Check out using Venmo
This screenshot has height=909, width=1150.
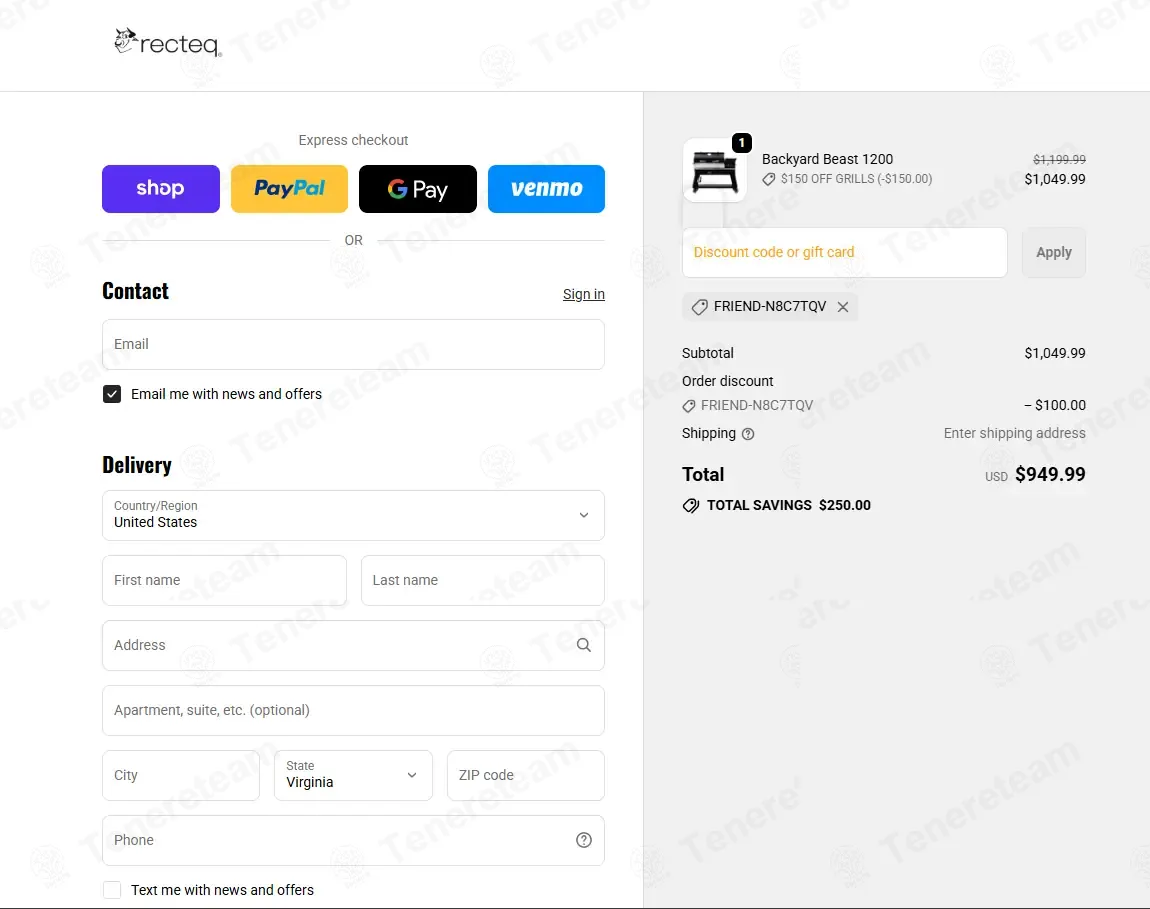[546, 189]
